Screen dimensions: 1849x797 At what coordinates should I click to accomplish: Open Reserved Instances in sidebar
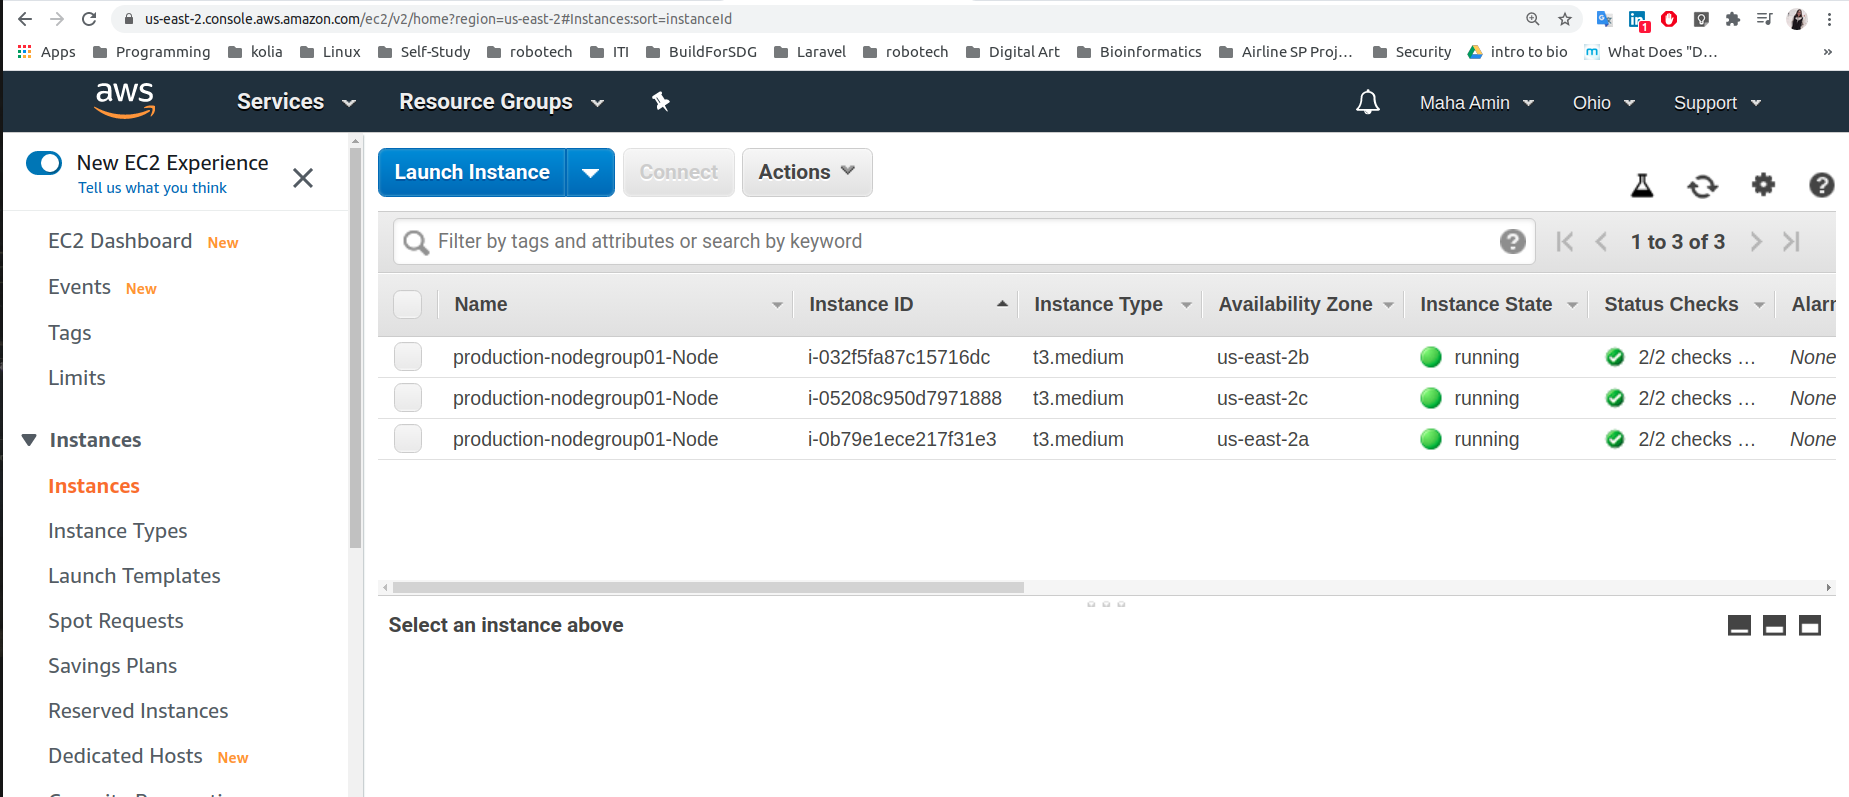[x=138, y=711]
